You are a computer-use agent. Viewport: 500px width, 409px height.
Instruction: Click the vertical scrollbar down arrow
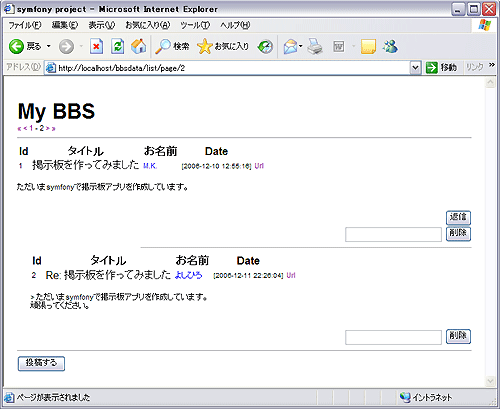490,381
